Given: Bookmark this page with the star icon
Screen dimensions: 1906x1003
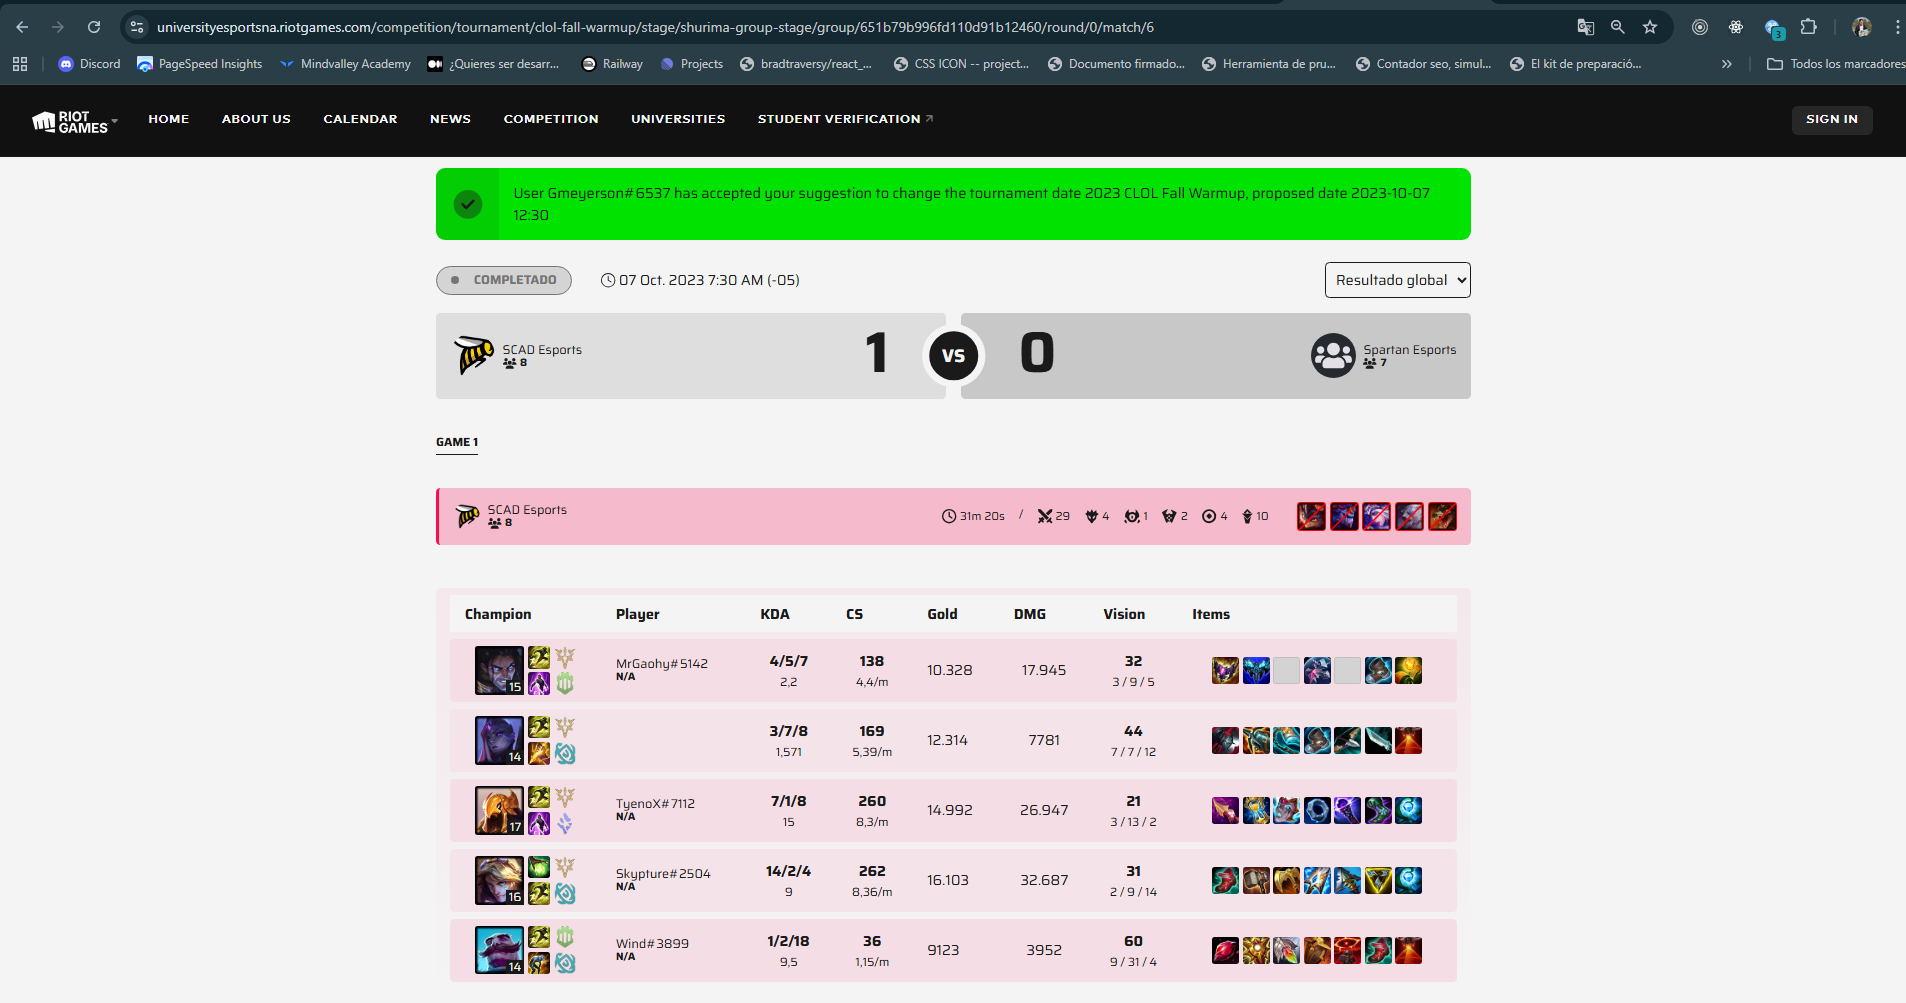Looking at the screenshot, I should point(1650,27).
